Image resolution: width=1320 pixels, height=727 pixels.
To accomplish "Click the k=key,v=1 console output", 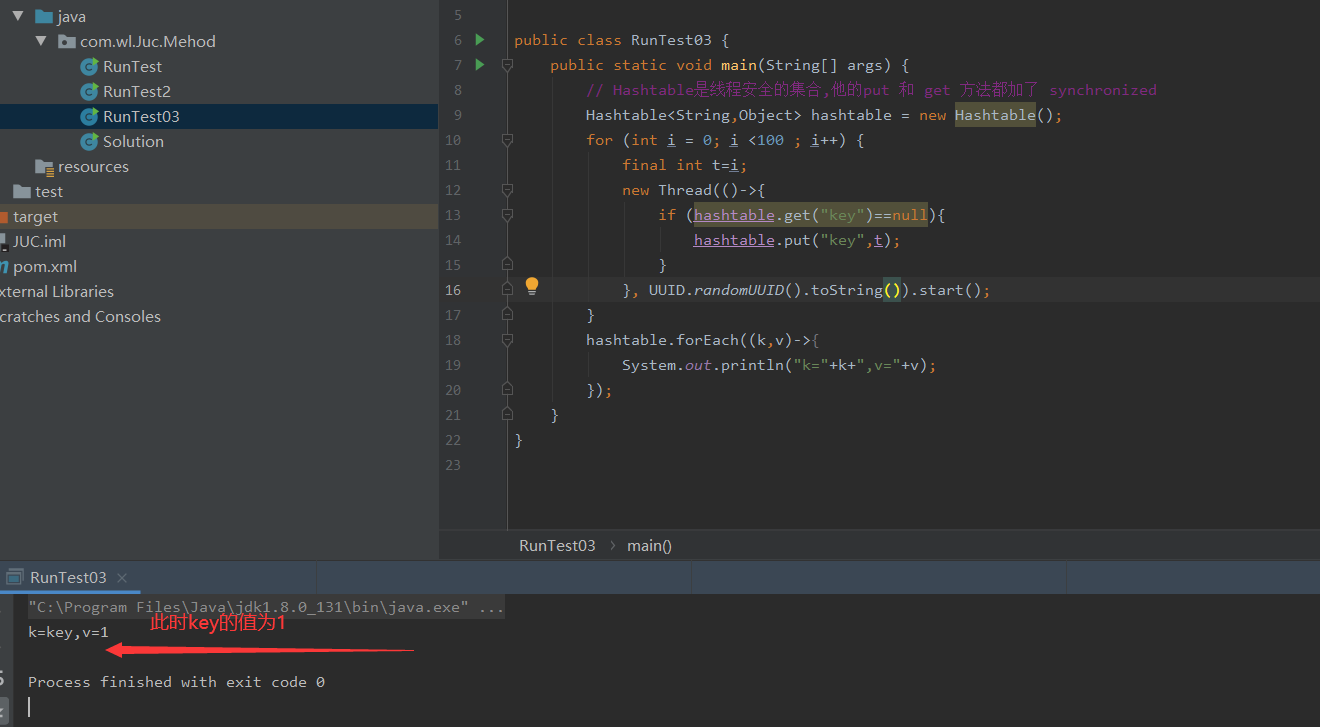I will click(68, 632).
